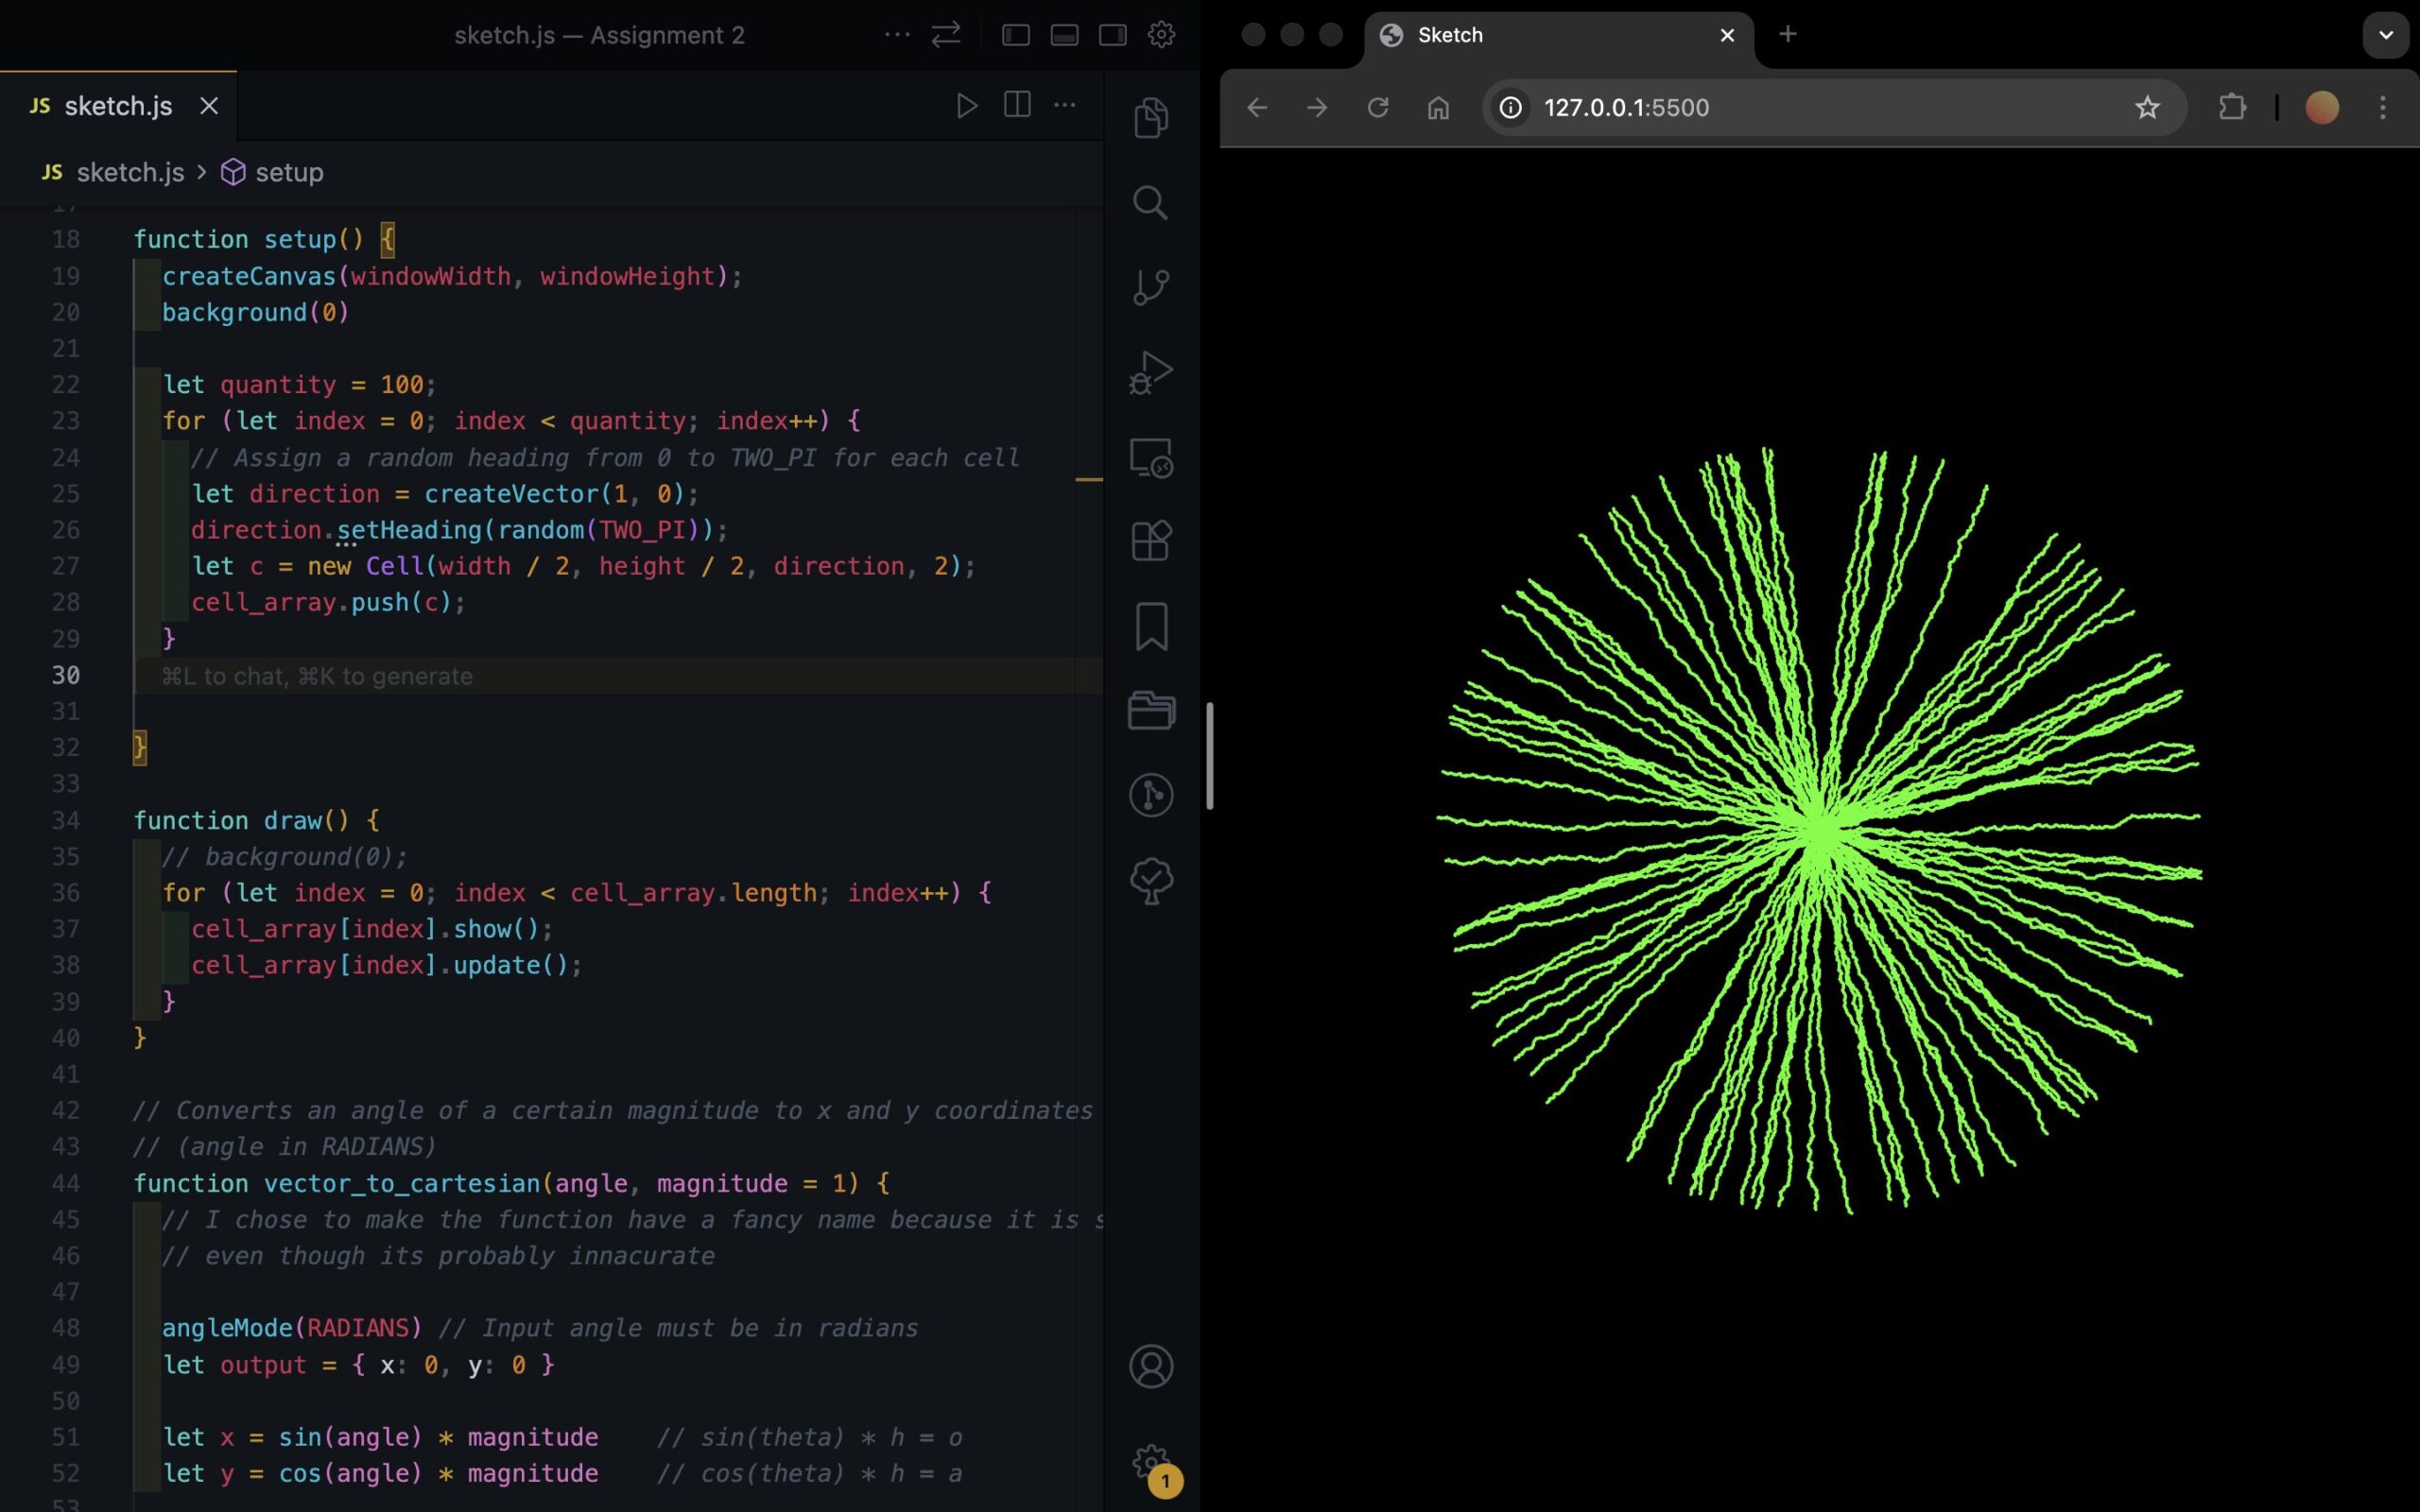Open the Search panel magnifier icon
Viewport: 2420px width, 1512px height.
[x=1150, y=203]
